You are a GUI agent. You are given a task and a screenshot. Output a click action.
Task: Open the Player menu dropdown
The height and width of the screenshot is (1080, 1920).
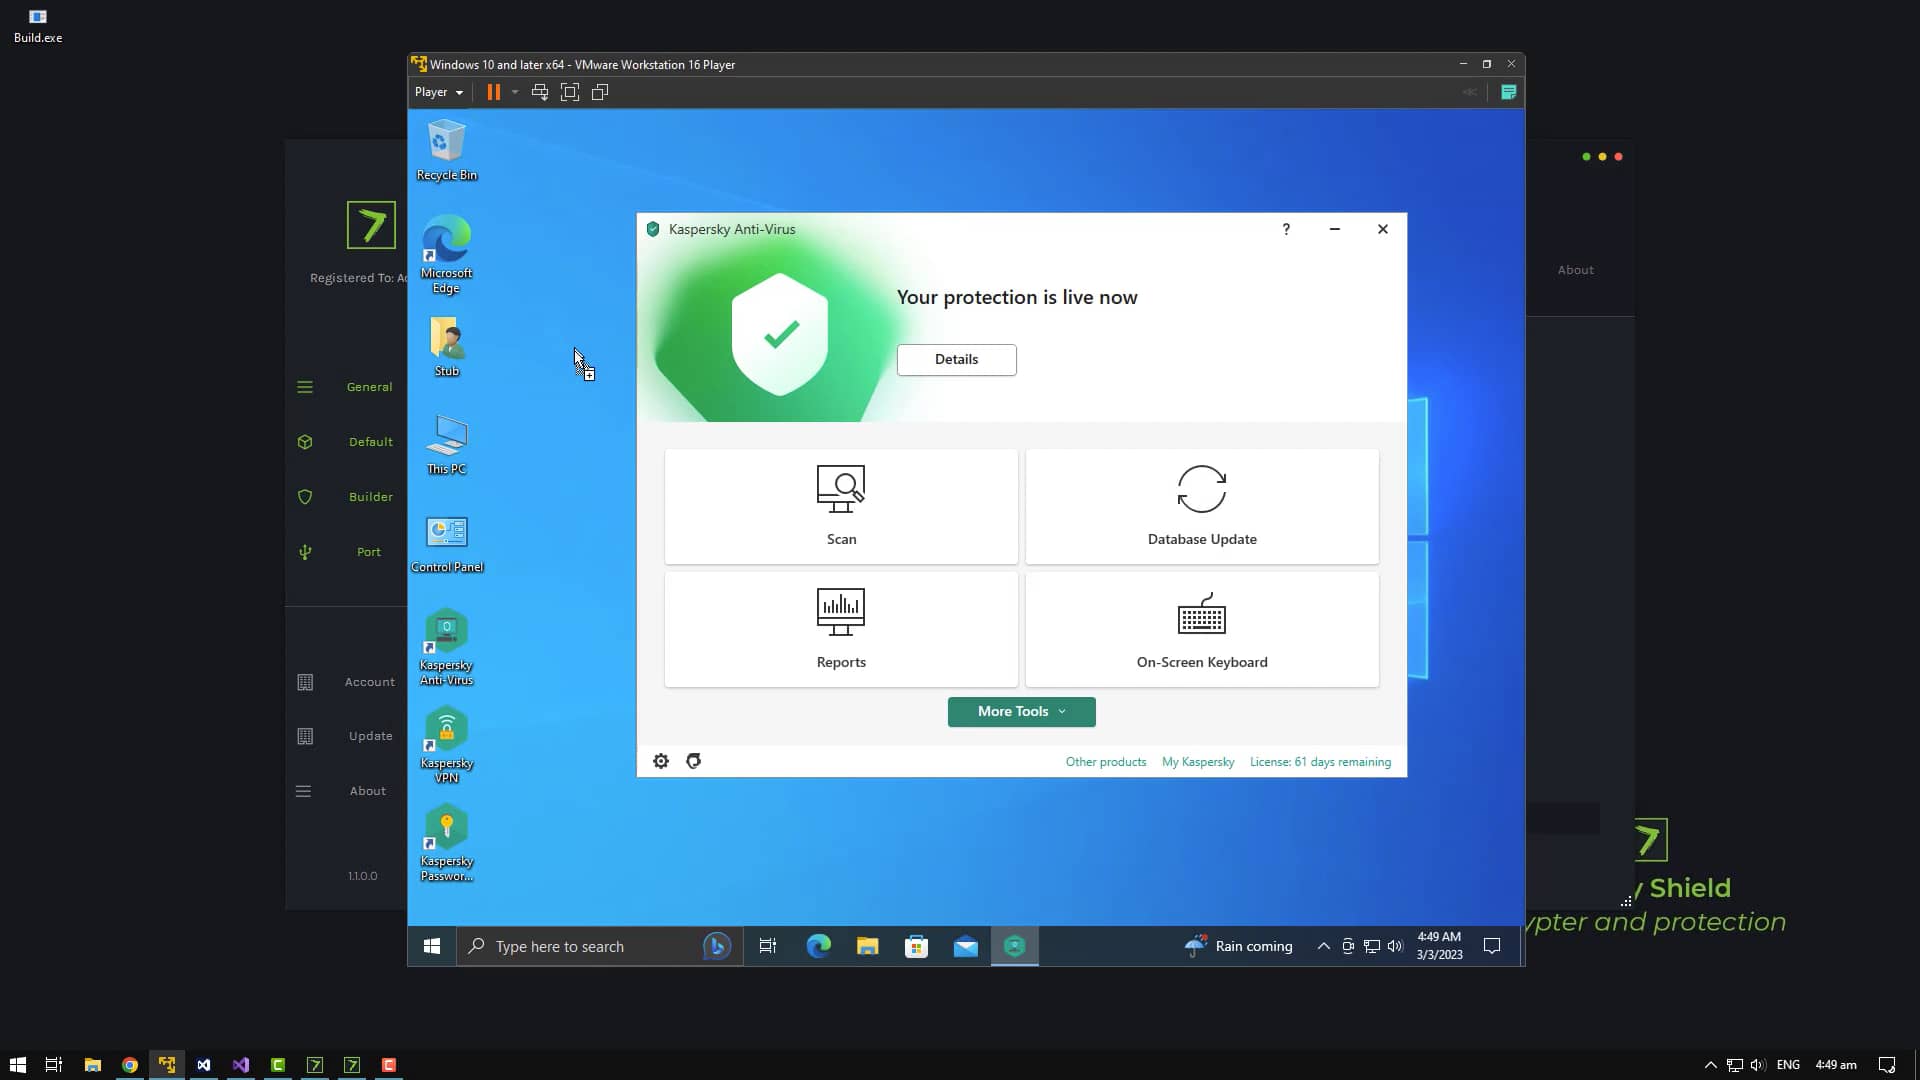click(x=437, y=91)
